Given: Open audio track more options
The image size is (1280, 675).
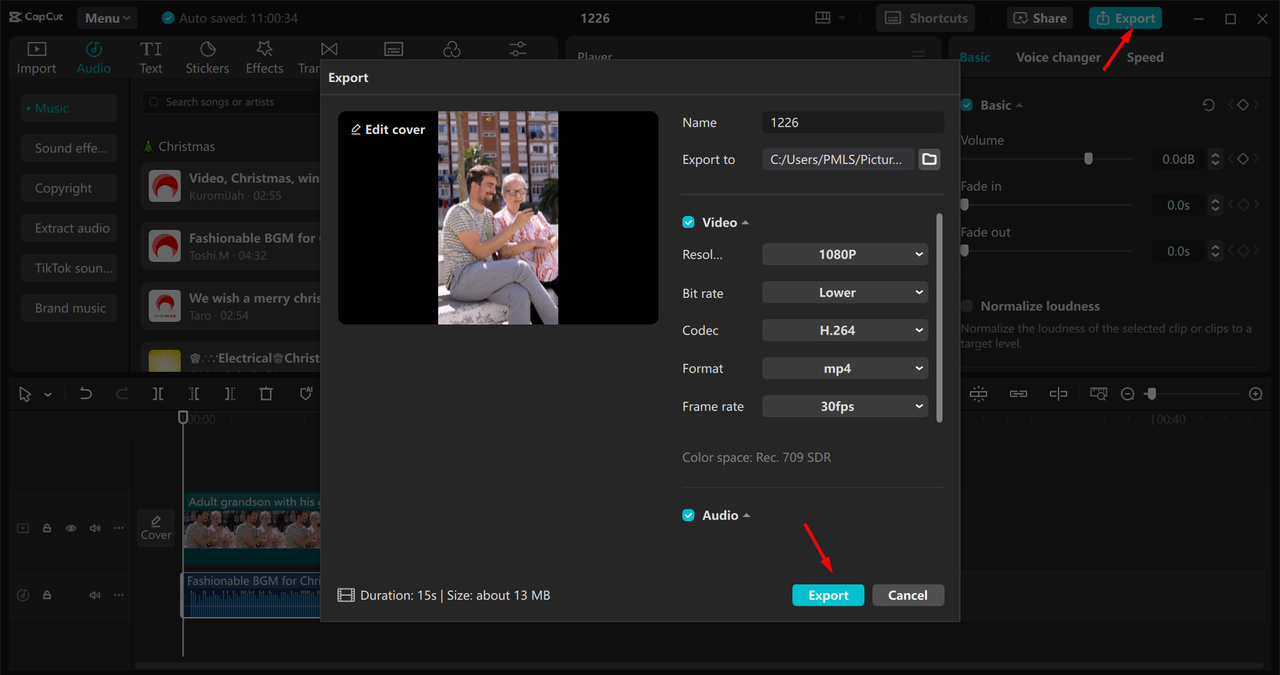Looking at the screenshot, I should click(x=119, y=595).
